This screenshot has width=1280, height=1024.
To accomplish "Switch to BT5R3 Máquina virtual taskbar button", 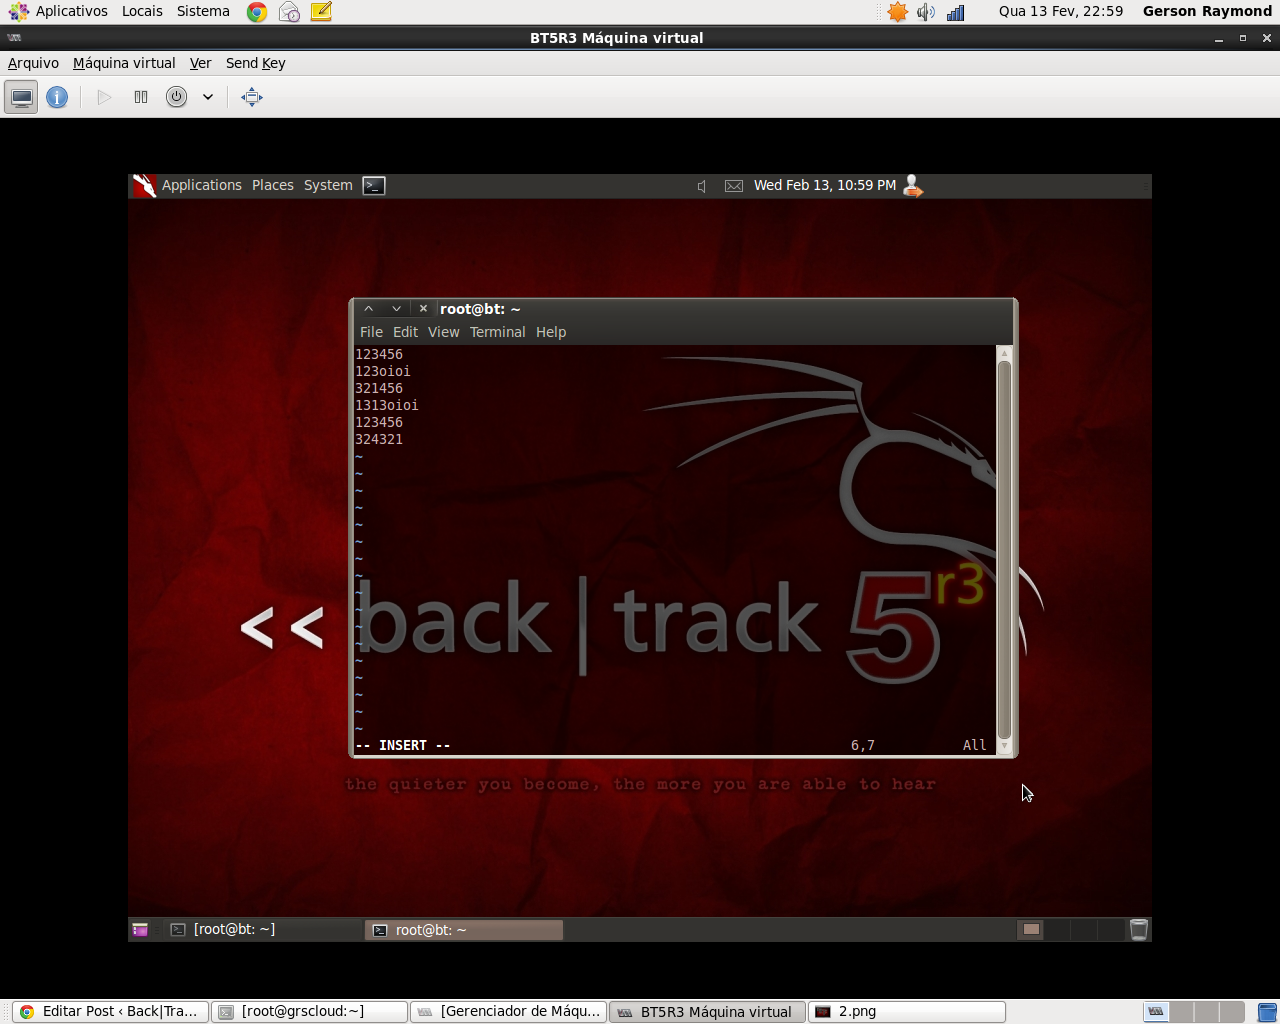I will pos(707,1011).
